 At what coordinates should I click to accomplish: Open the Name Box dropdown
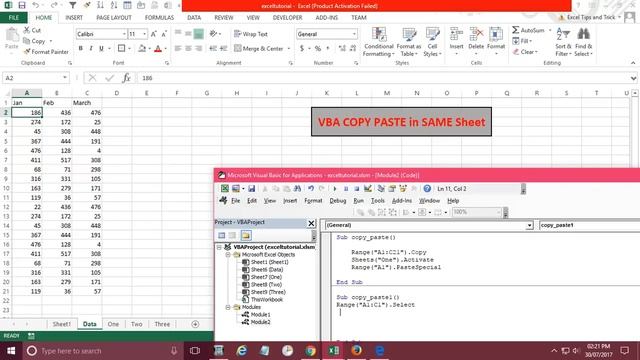pyautogui.click(x=64, y=78)
